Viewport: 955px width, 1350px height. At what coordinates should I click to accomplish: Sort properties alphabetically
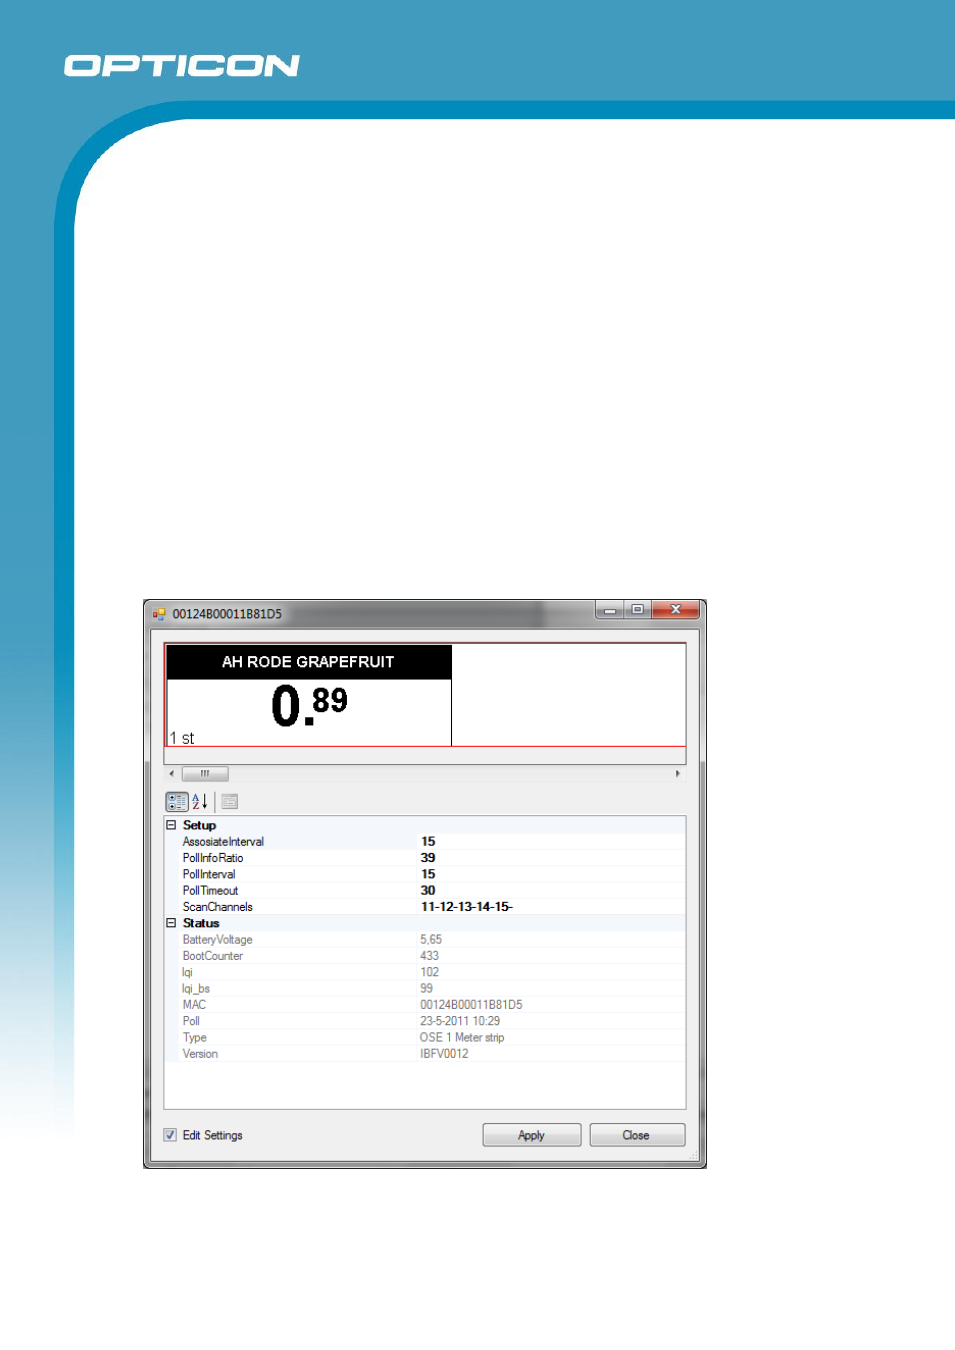coord(200,801)
